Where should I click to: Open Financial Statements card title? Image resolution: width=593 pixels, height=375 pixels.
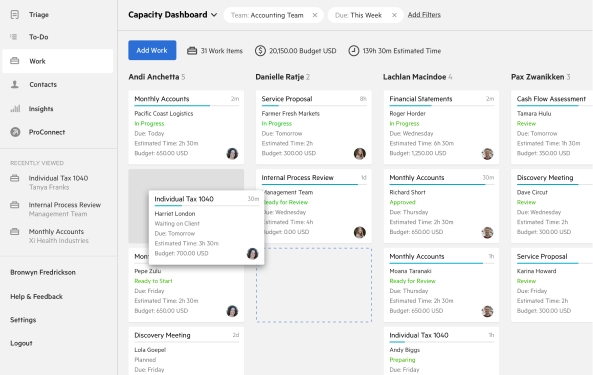tap(421, 99)
